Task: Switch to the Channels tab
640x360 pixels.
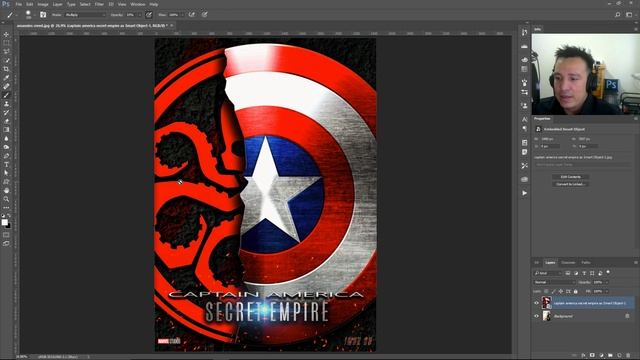Action: coord(568,262)
